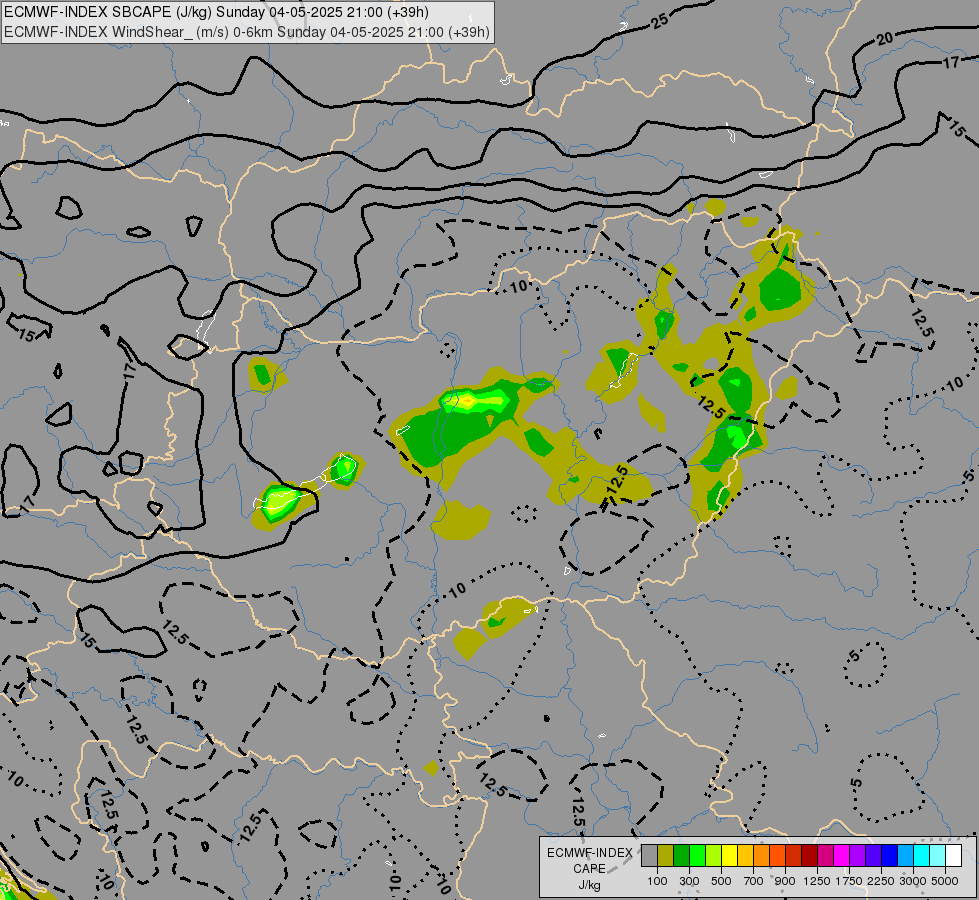Select the bright green legend swatch
Image resolution: width=979 pixels, height=900 pixels.
(697, 856)
